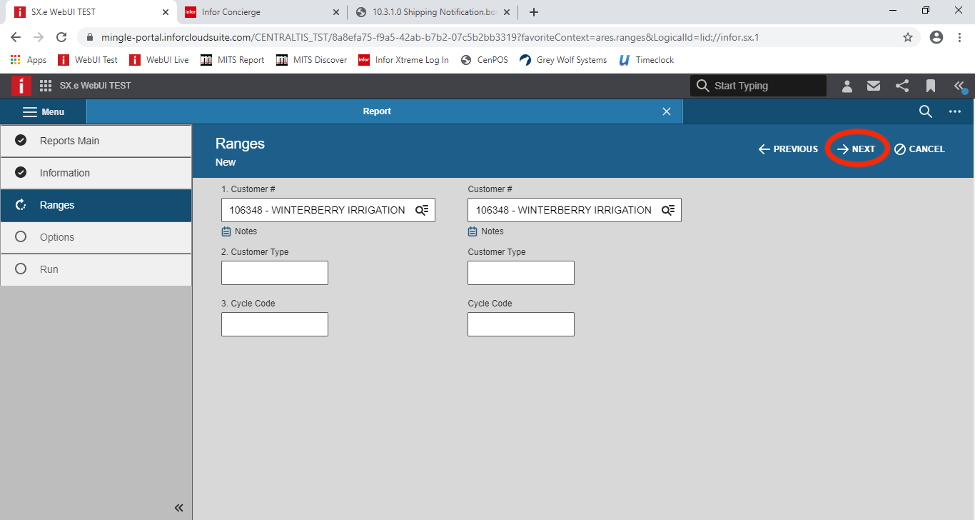This screenshot has height=520, width=977.
Task: Click the address bar URL
Action: [430, 37]
